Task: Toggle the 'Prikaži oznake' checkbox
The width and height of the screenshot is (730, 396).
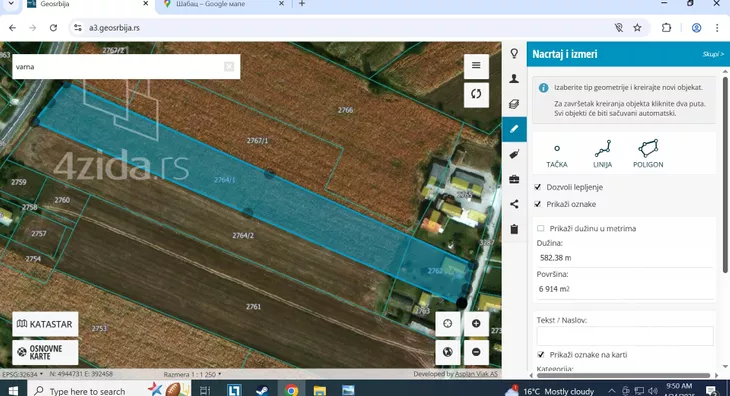Action: [538, 204]
